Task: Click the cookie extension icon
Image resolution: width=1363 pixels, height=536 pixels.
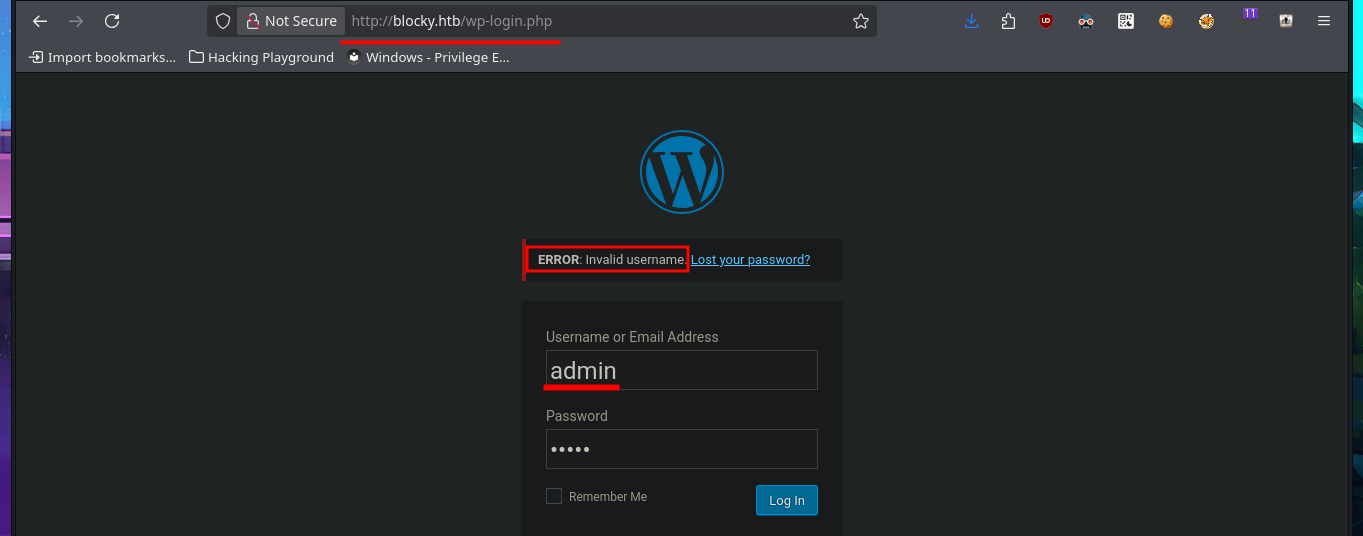Action: click(x=1166, y=21)
